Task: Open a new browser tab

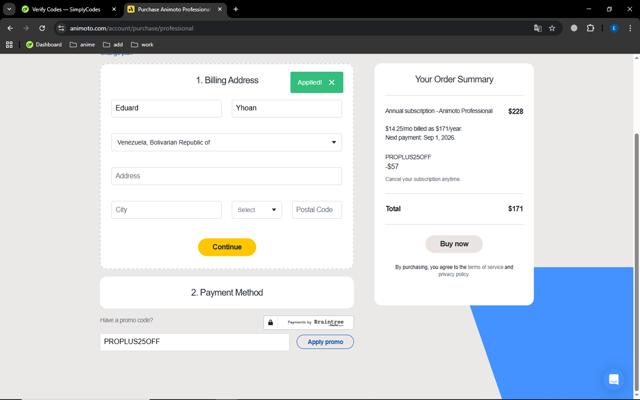Action: [236, 9]
